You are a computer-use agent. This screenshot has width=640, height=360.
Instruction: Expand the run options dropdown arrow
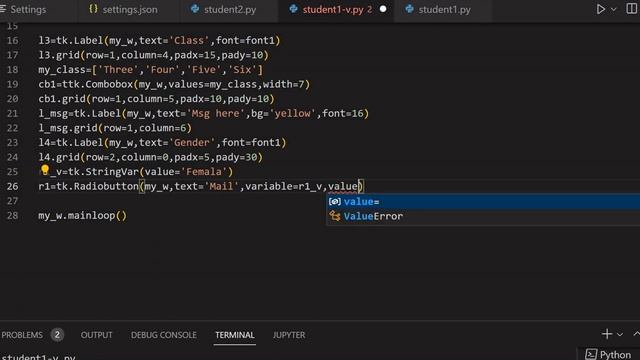pyautogui.click(x=613, y=9)
